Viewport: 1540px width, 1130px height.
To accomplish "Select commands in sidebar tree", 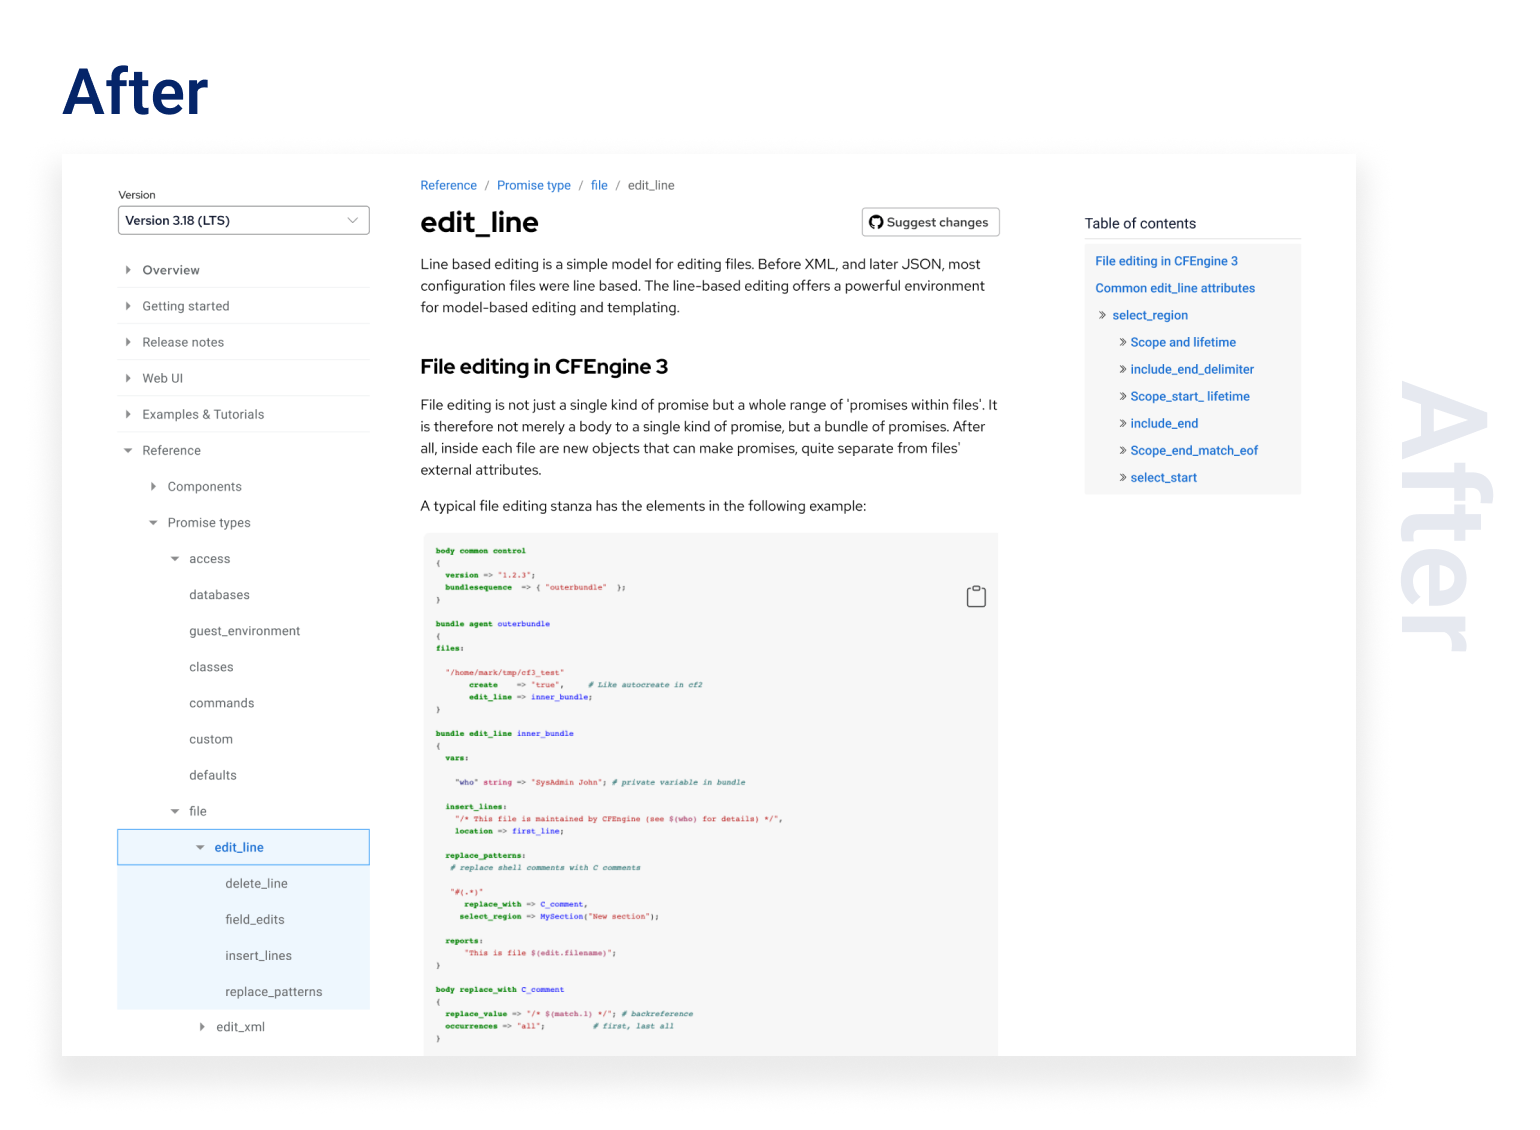I will pyautogui.click(x=222, y=703).
